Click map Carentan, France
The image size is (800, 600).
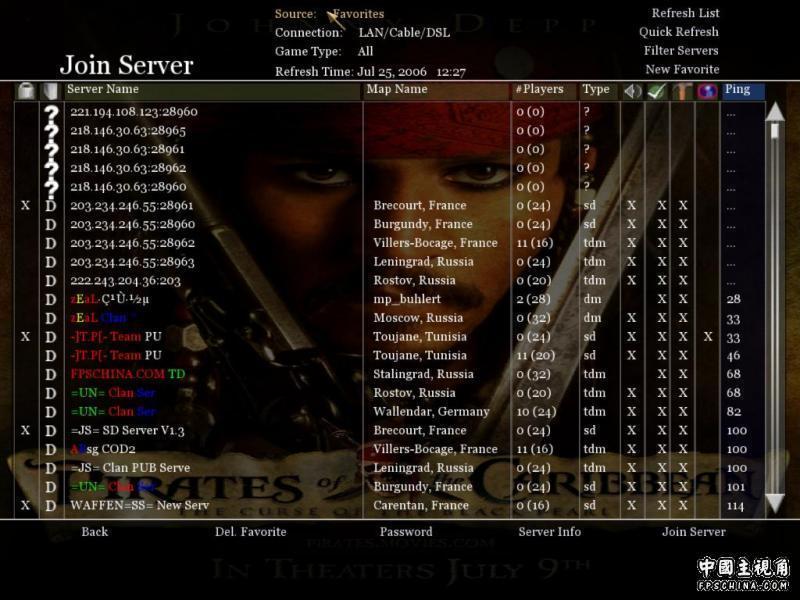[x=421, y=506]
